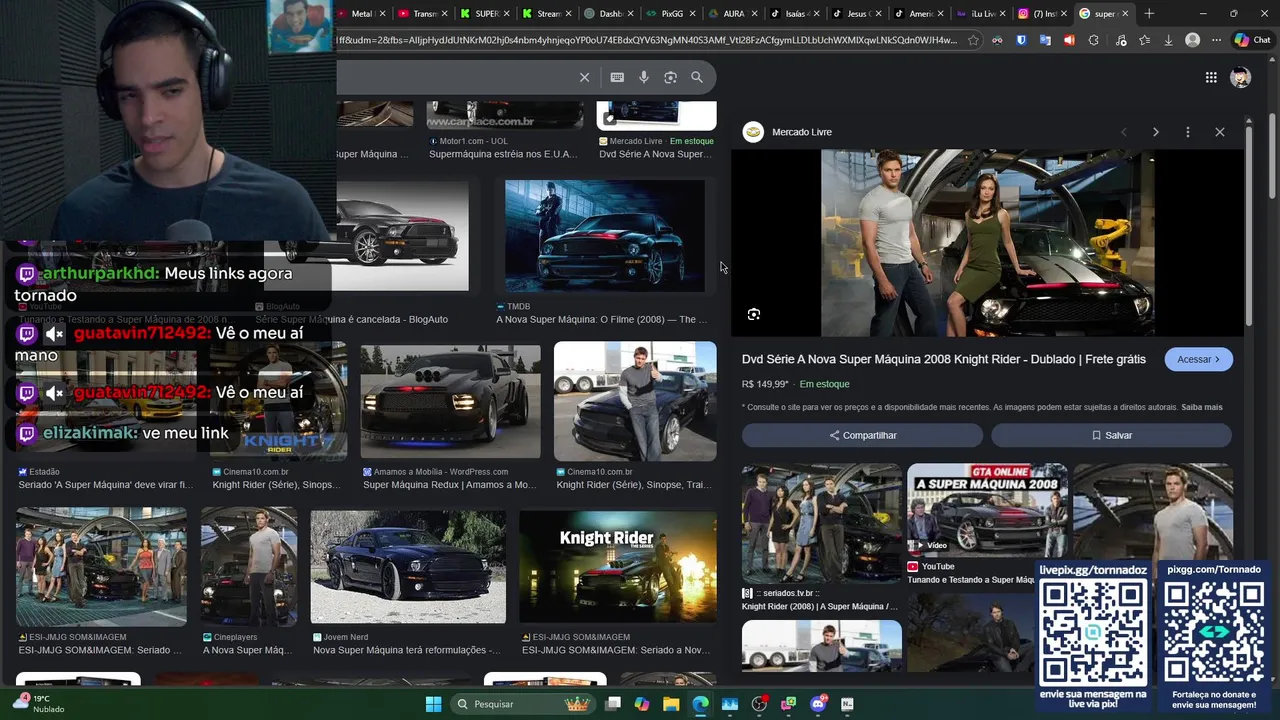Switch to the Instagram tab
Image resolution: width=1280 pixels, height=720 pixels.
click(1040, 14)
